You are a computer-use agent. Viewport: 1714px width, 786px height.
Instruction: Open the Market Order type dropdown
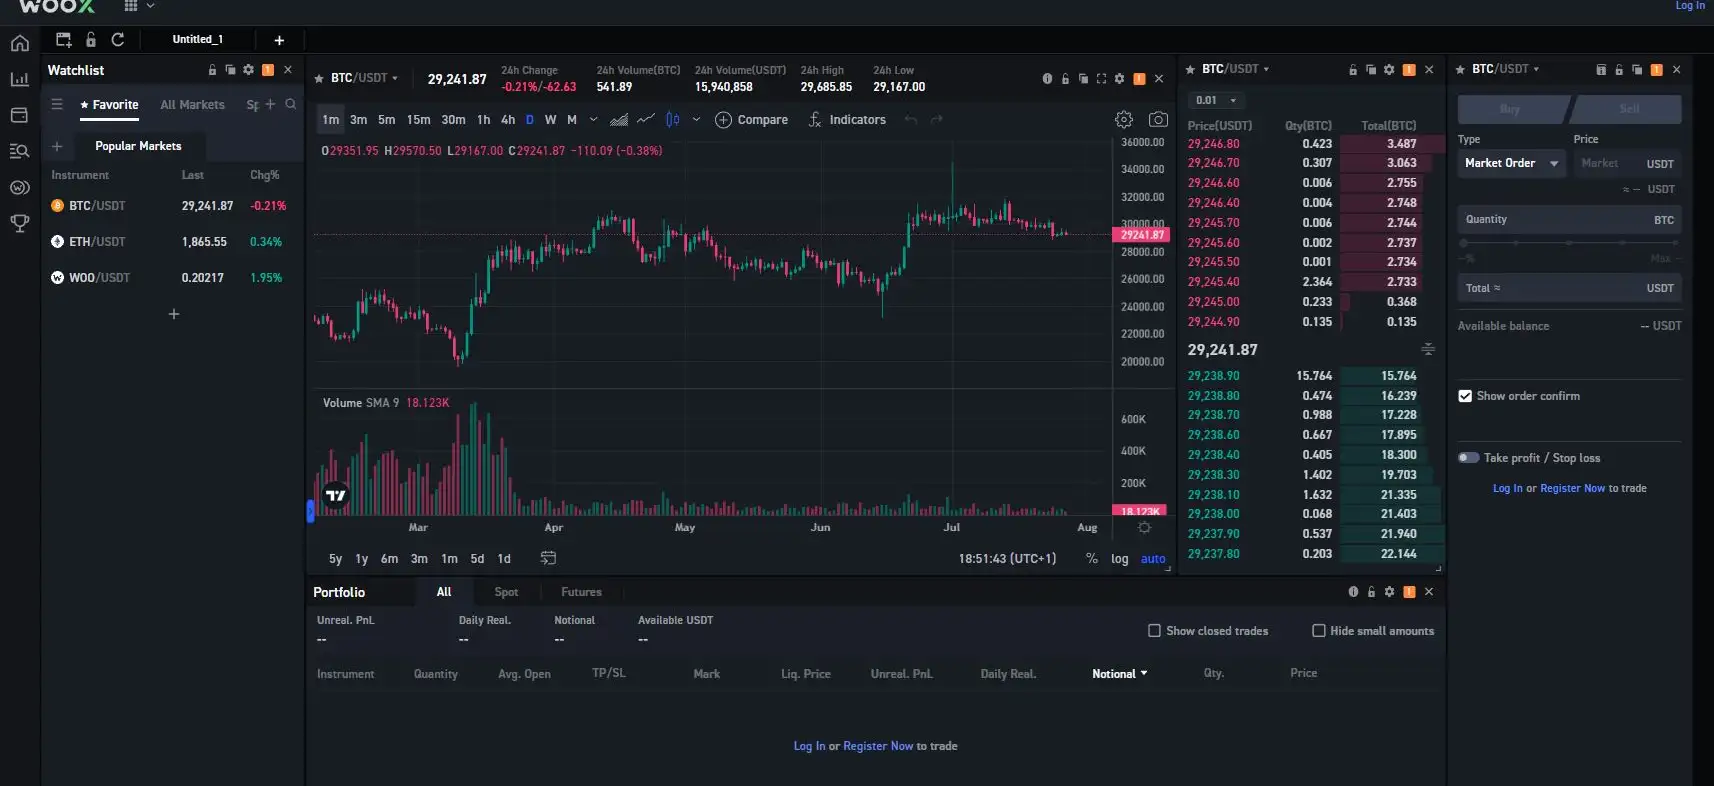tap(1511, 163)
